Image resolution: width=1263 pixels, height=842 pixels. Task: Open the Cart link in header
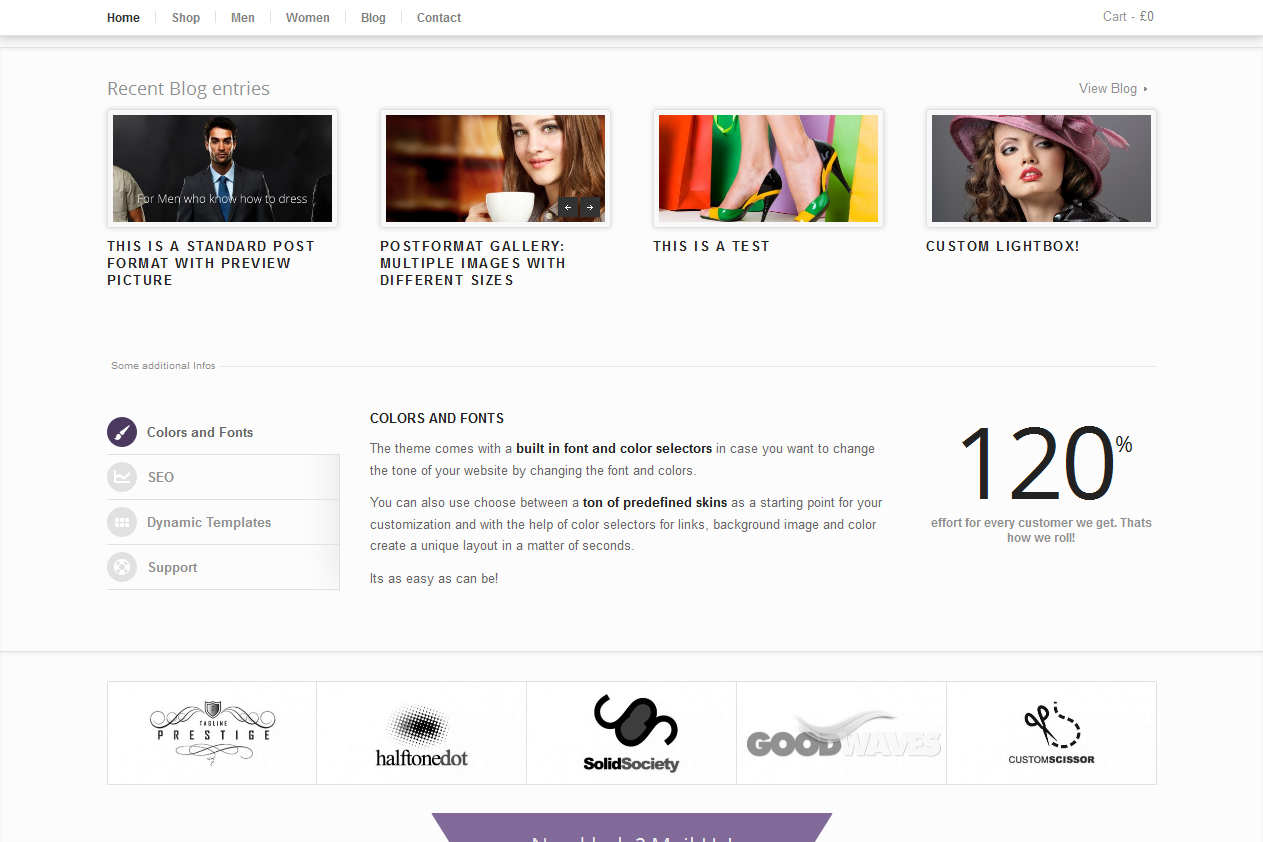click(x=1128, y=16)
